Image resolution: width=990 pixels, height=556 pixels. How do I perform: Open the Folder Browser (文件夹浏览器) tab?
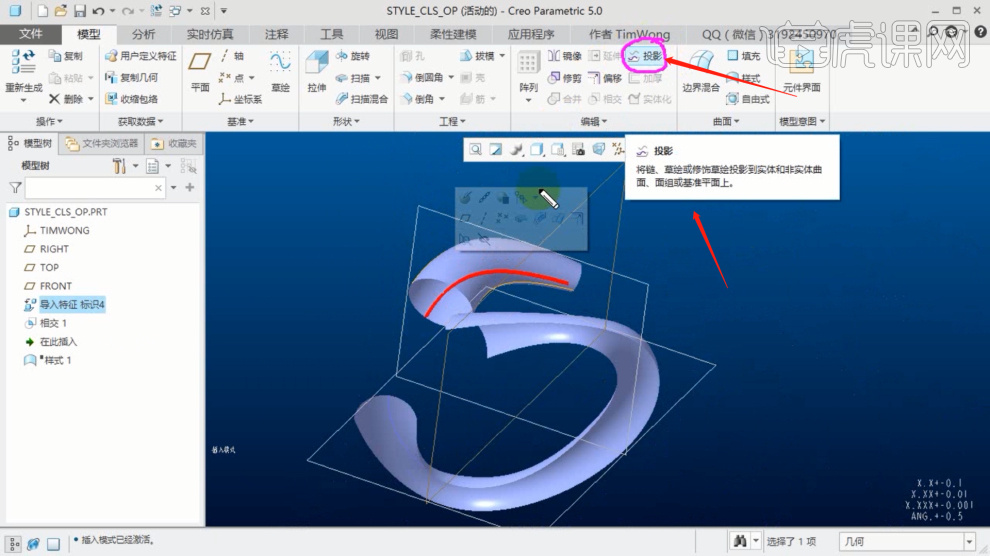pos(102,144)
